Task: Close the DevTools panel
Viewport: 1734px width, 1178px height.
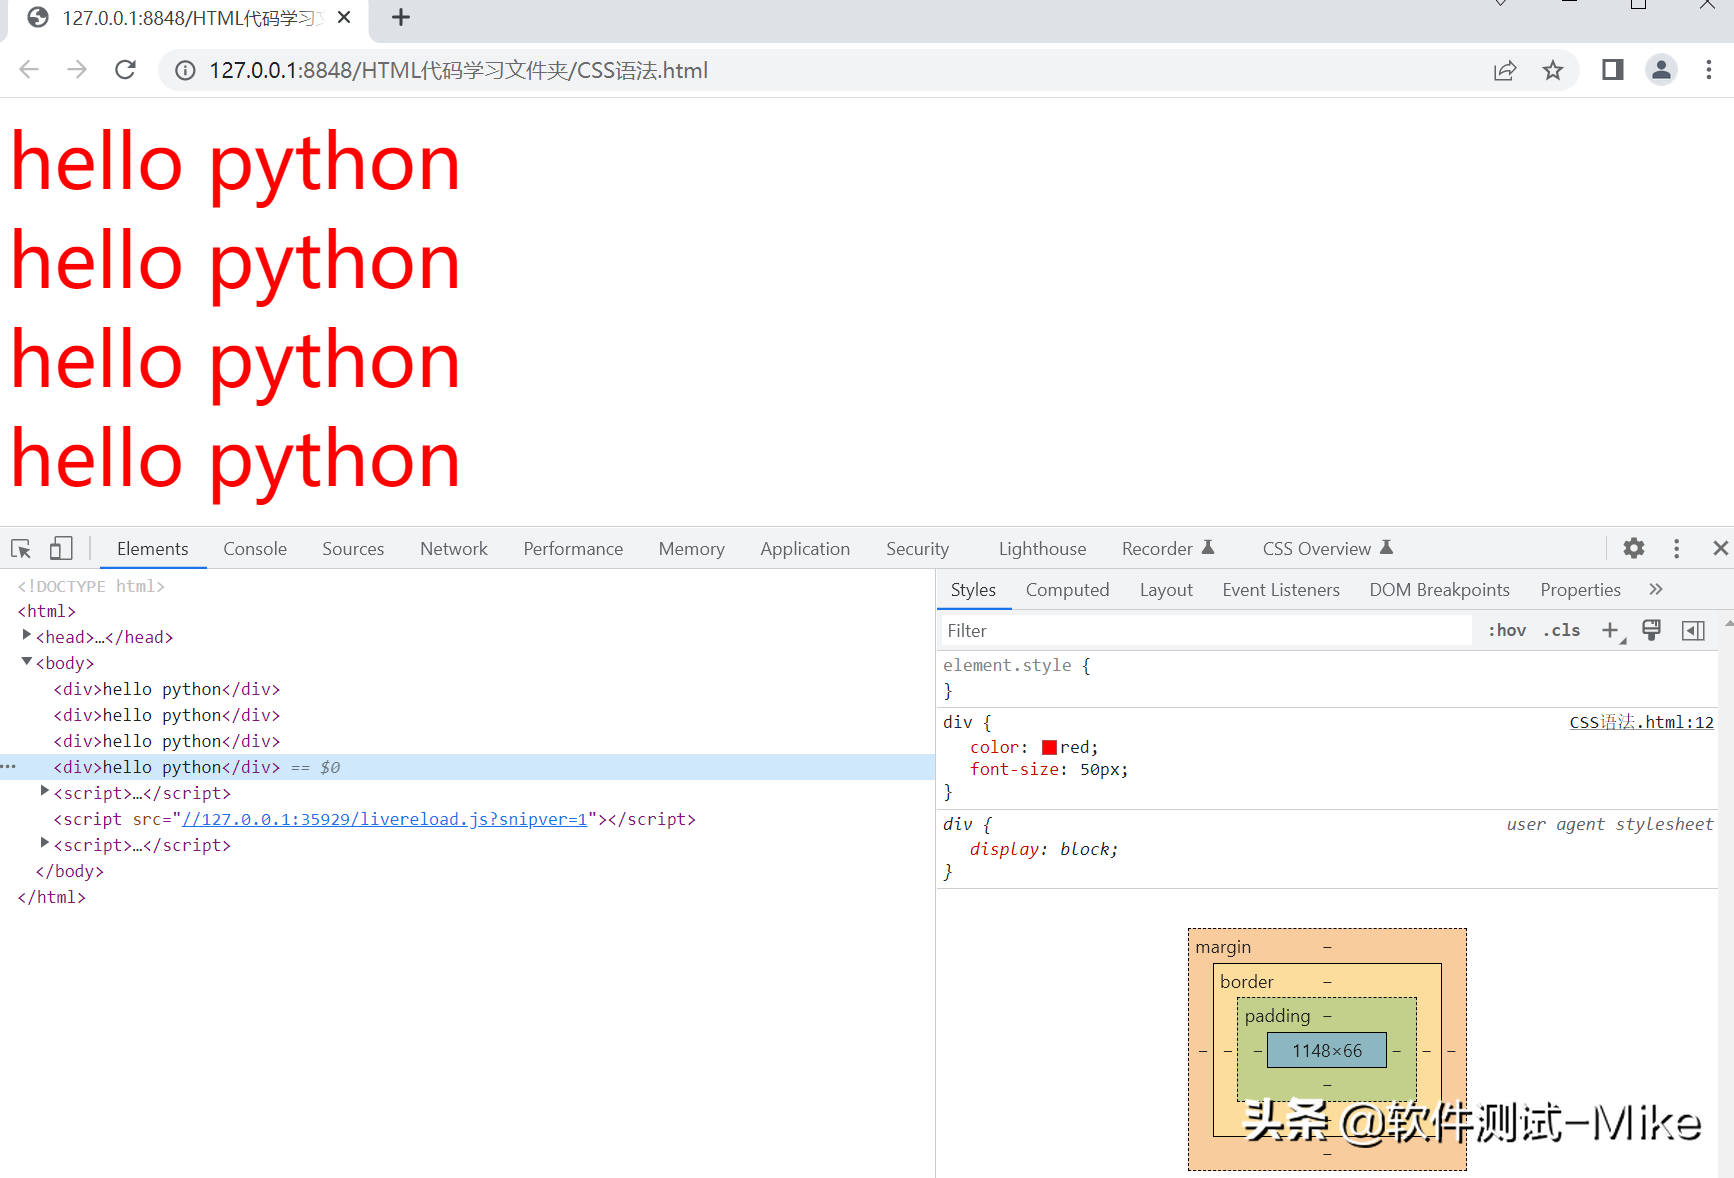Action: (1720, 548)
